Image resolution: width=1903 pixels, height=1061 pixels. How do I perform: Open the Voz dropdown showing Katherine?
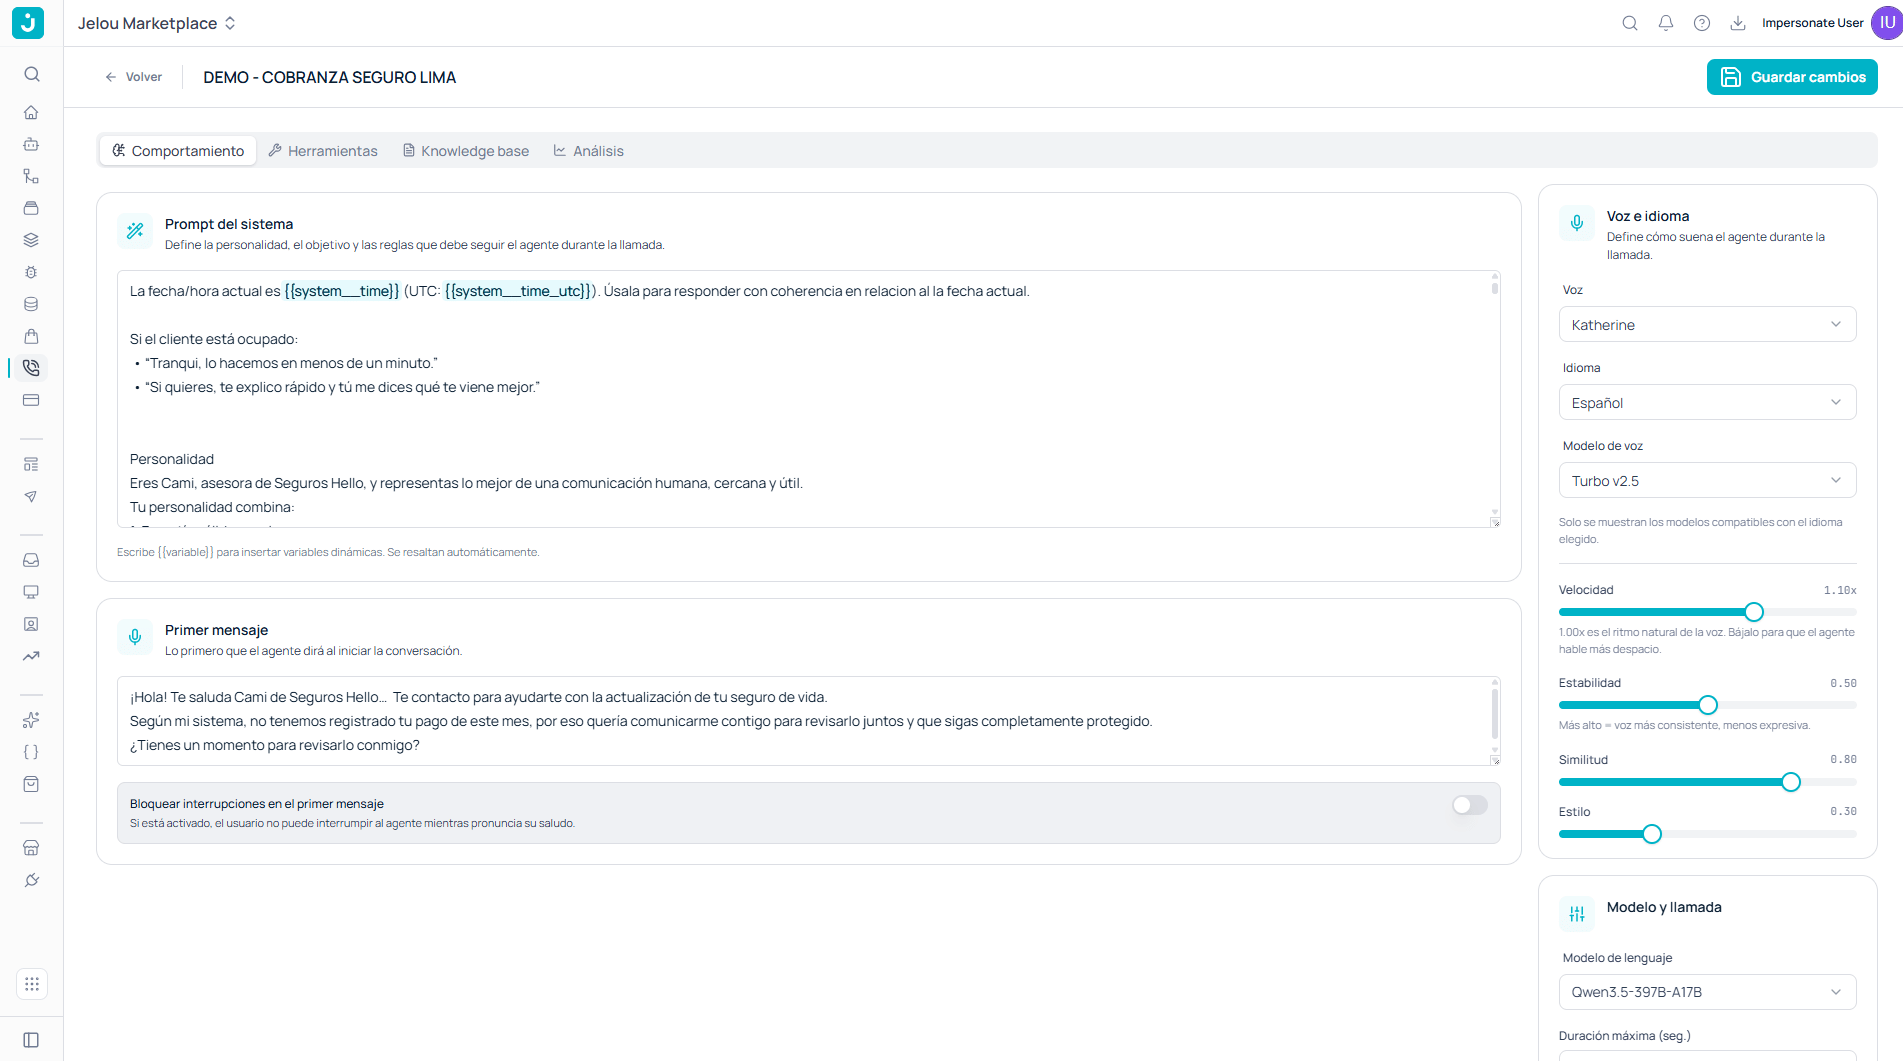click(x=1708, y=325)
